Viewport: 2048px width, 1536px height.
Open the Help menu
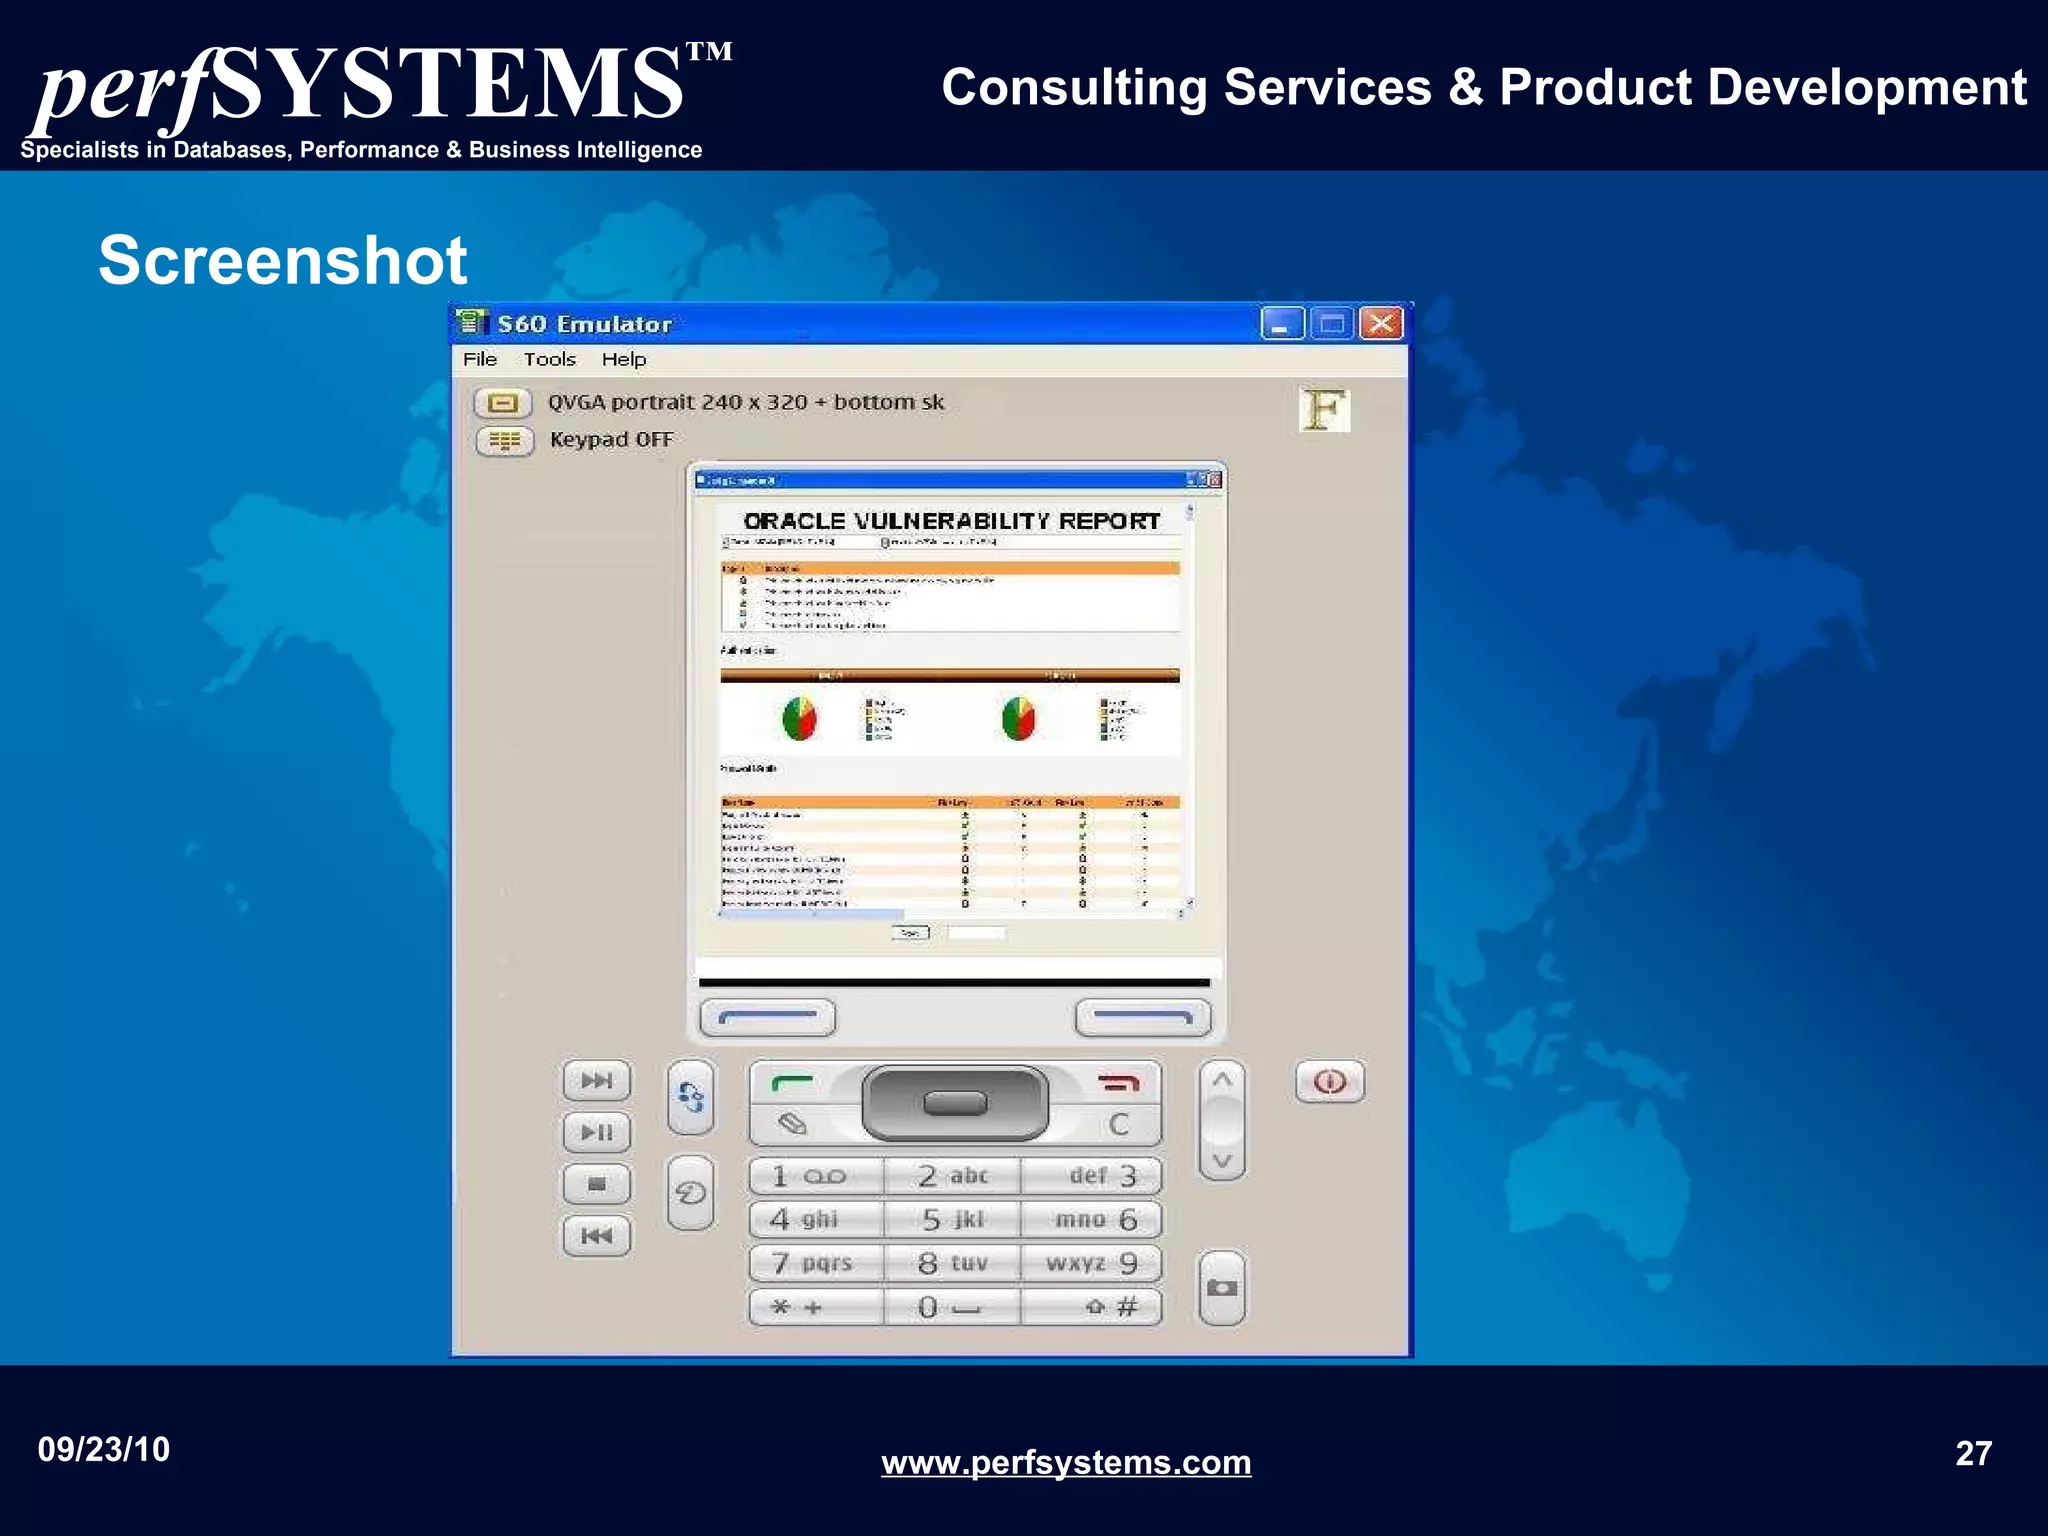click(x=624, y=359)
